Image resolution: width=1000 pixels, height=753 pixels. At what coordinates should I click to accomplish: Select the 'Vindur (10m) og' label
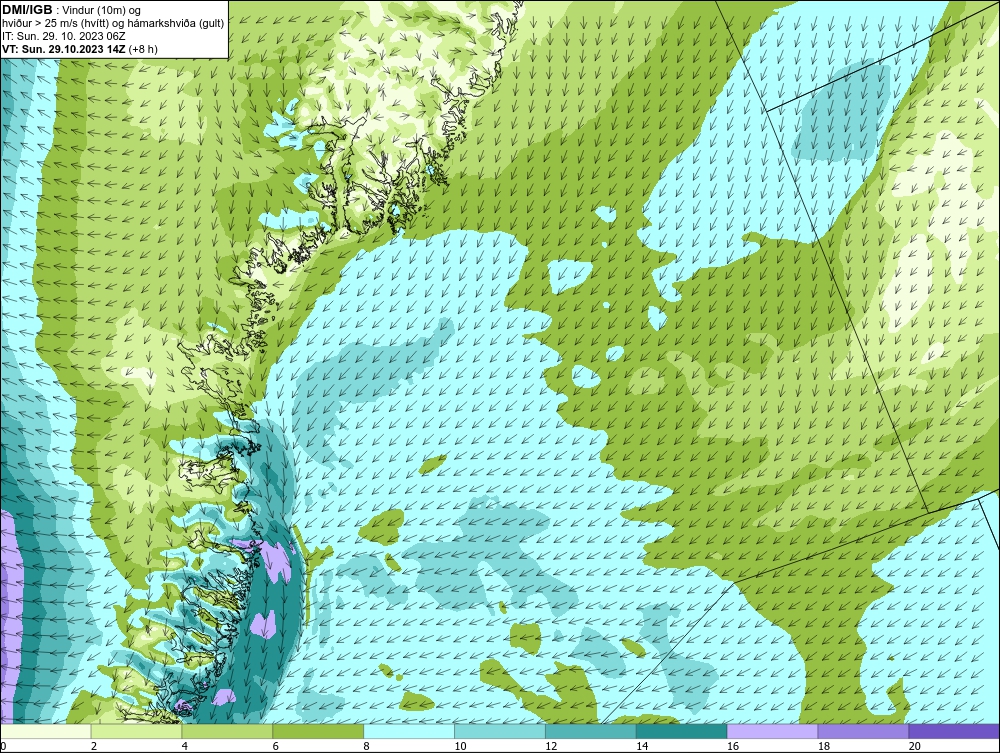coord(103,10)
